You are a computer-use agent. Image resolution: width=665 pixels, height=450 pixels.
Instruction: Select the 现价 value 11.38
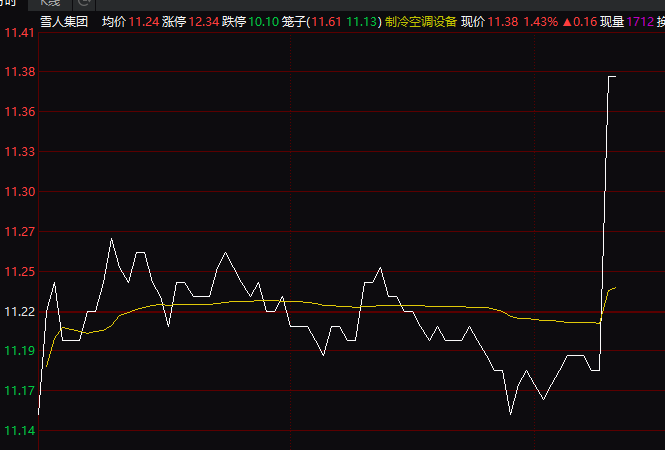503,22
